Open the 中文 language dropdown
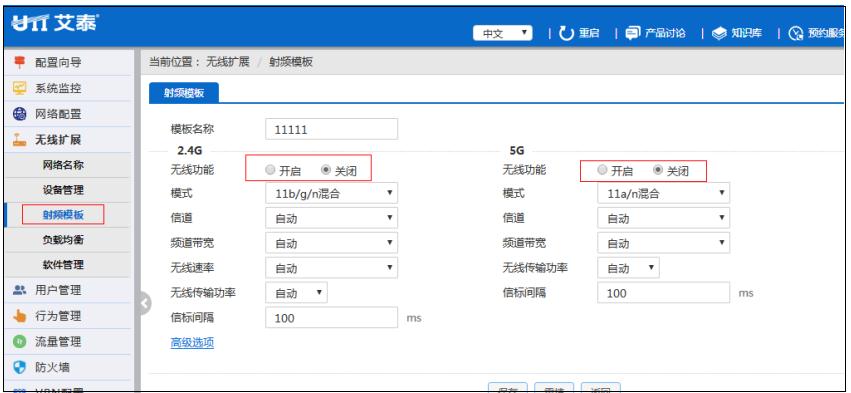The width and height of the screenshot is (851, 393). [503, 34]
